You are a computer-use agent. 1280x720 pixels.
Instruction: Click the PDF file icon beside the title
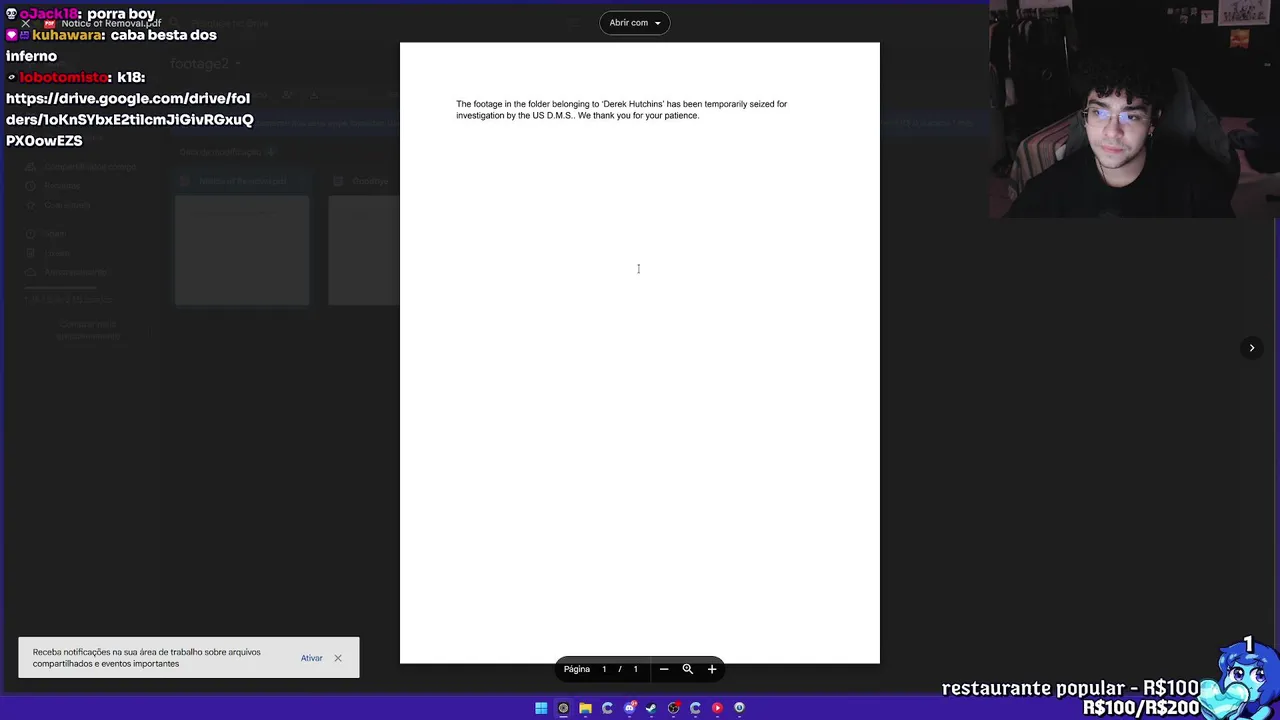tap(50, 23)
